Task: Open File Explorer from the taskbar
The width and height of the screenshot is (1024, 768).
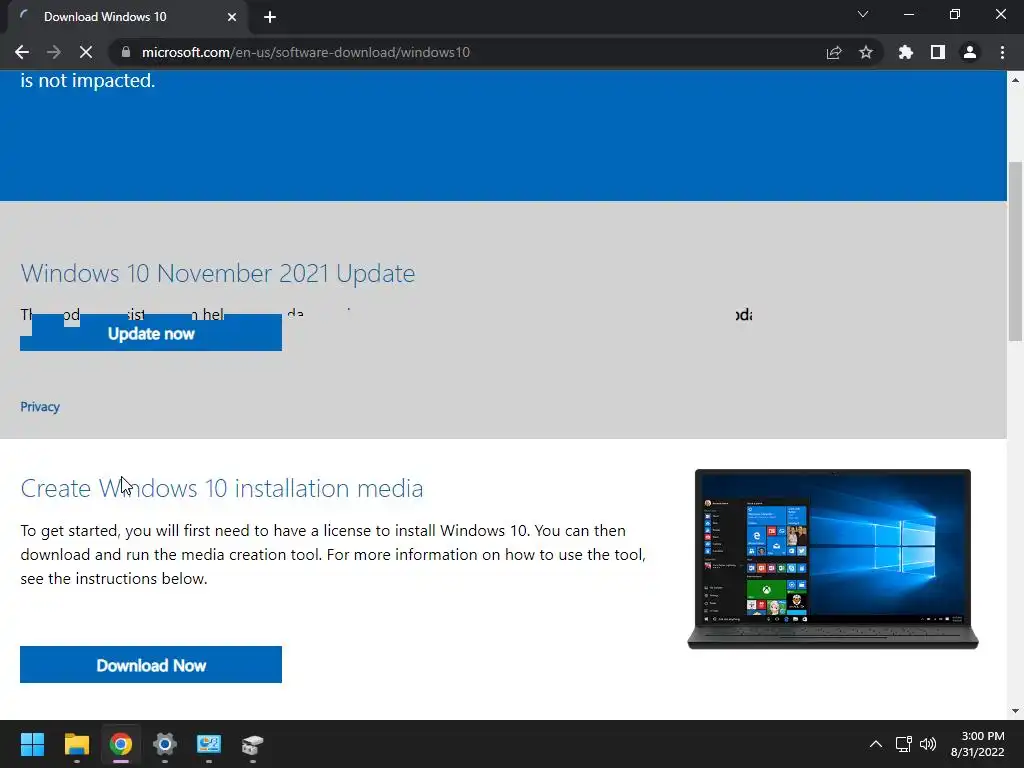Action: click(76, 744)
